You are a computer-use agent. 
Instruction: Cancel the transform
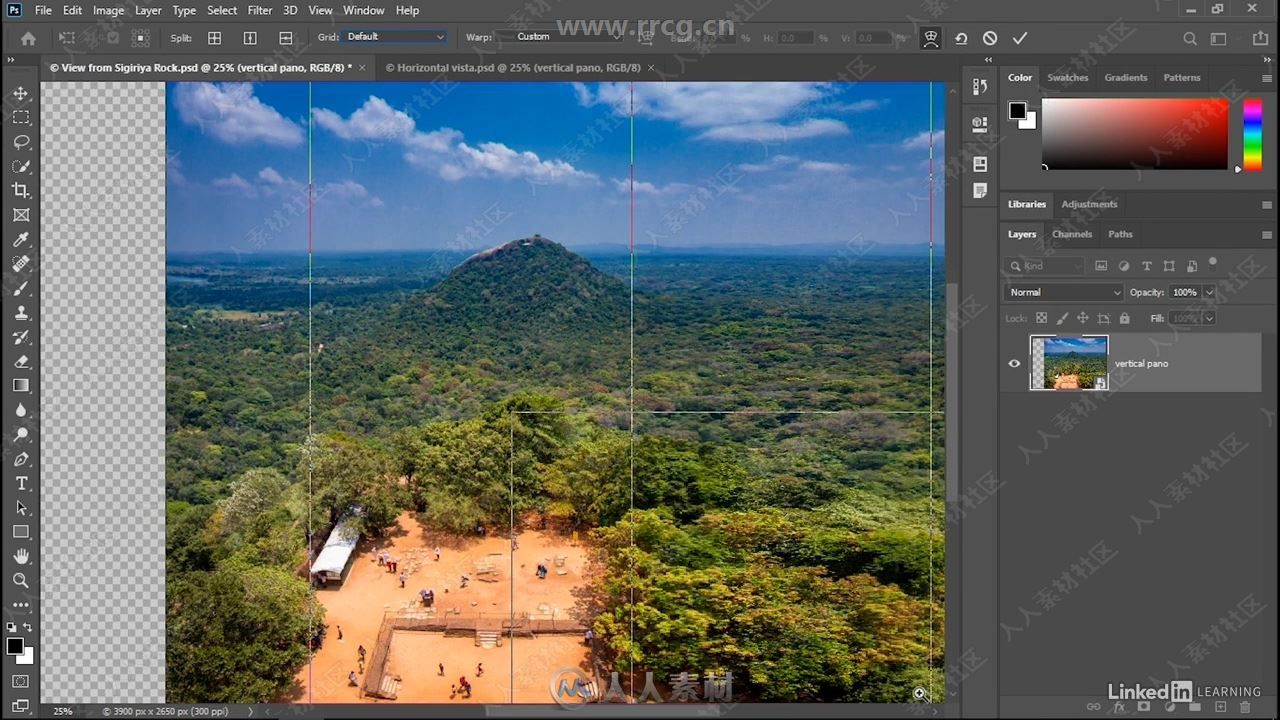point(990,38)
